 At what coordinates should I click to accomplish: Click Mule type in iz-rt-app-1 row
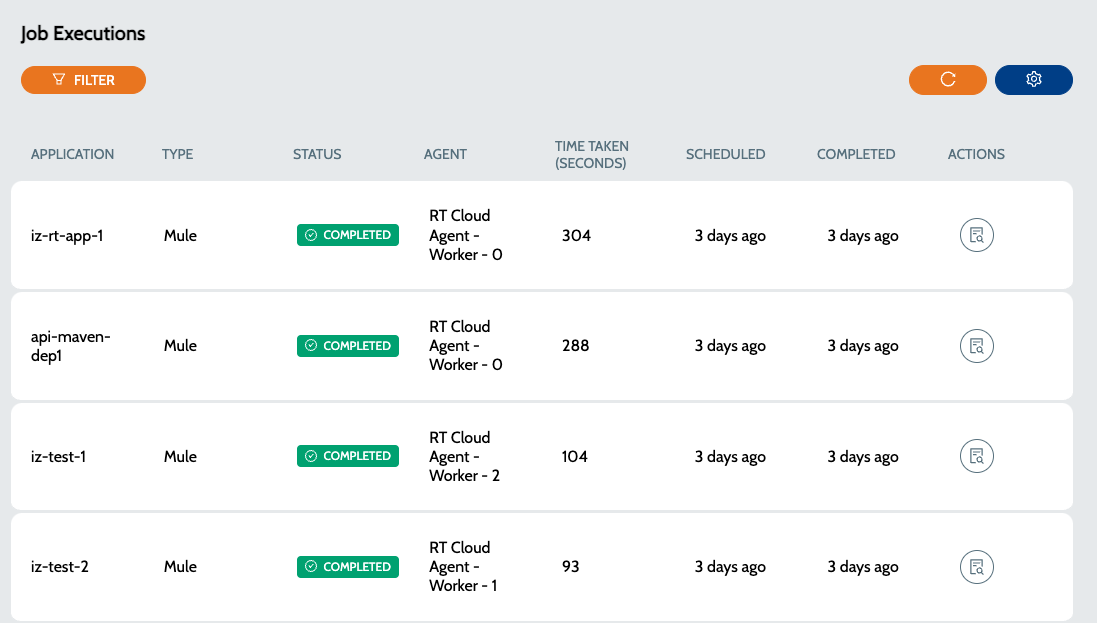pos(180,235)
